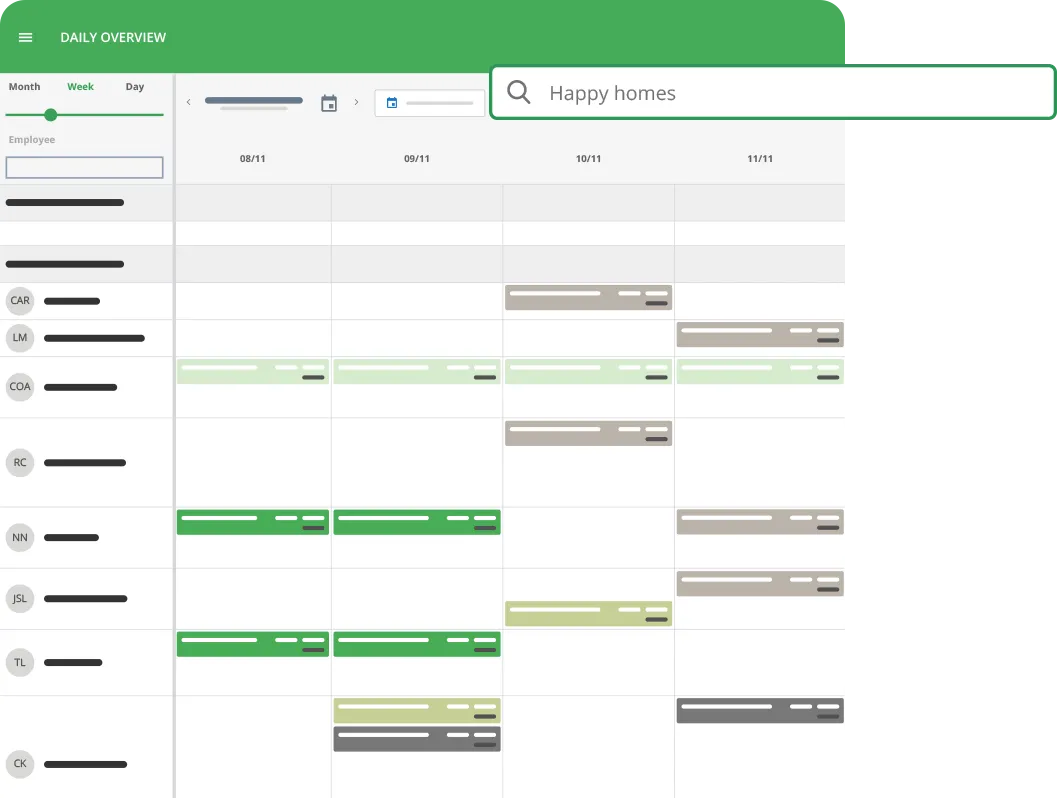
Task: Click the search magnifier icon
Action: (518, 92)
